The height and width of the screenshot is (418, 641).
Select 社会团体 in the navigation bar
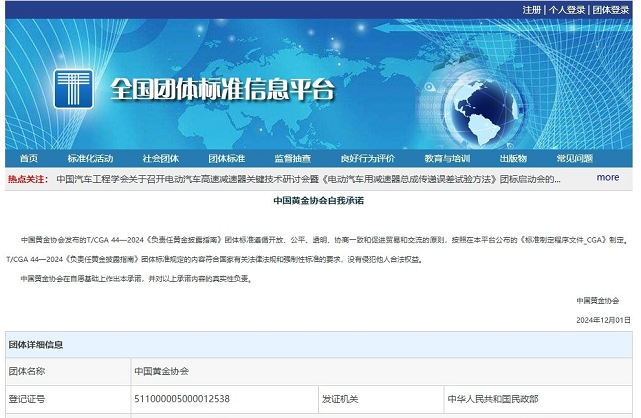(160, 158)
